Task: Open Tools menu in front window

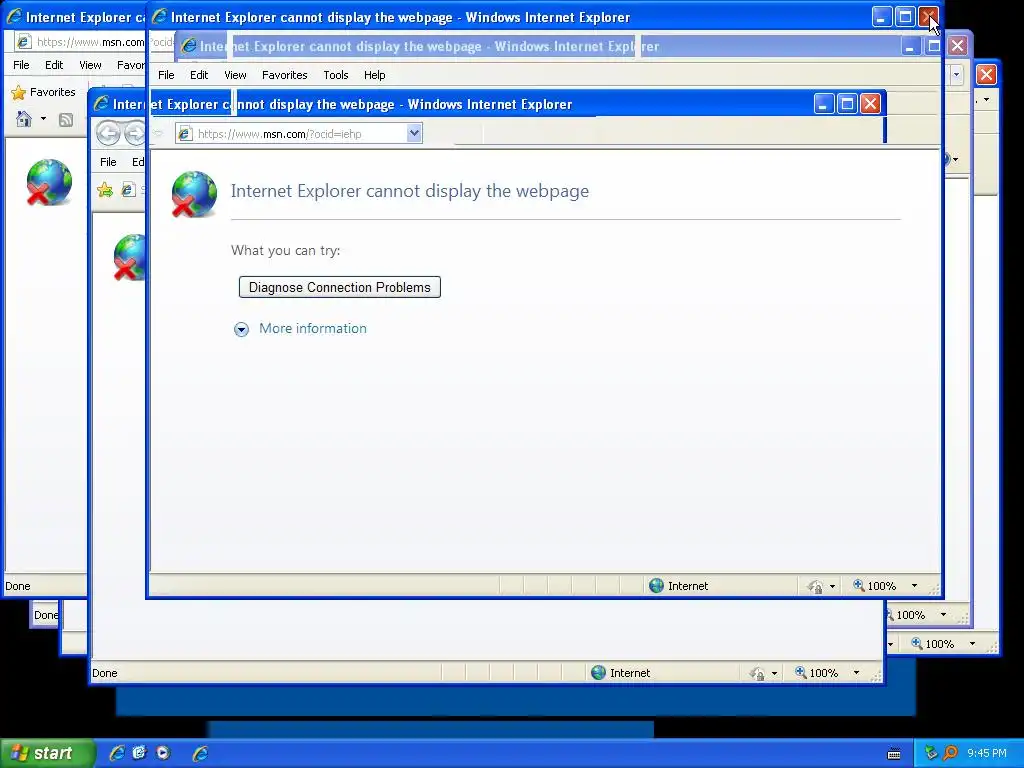Action: pyautogui.click(x=336, y=75)
